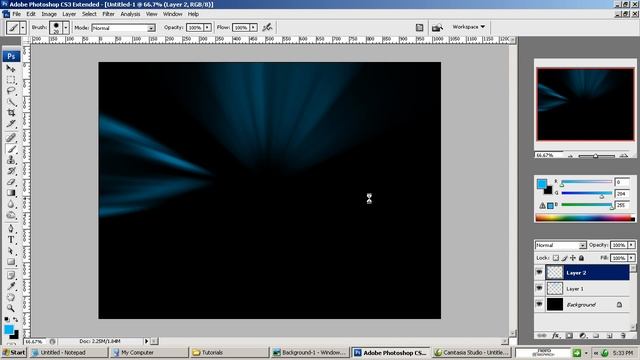
Task: Select the Dodge tool
Action: coord(11,215)
